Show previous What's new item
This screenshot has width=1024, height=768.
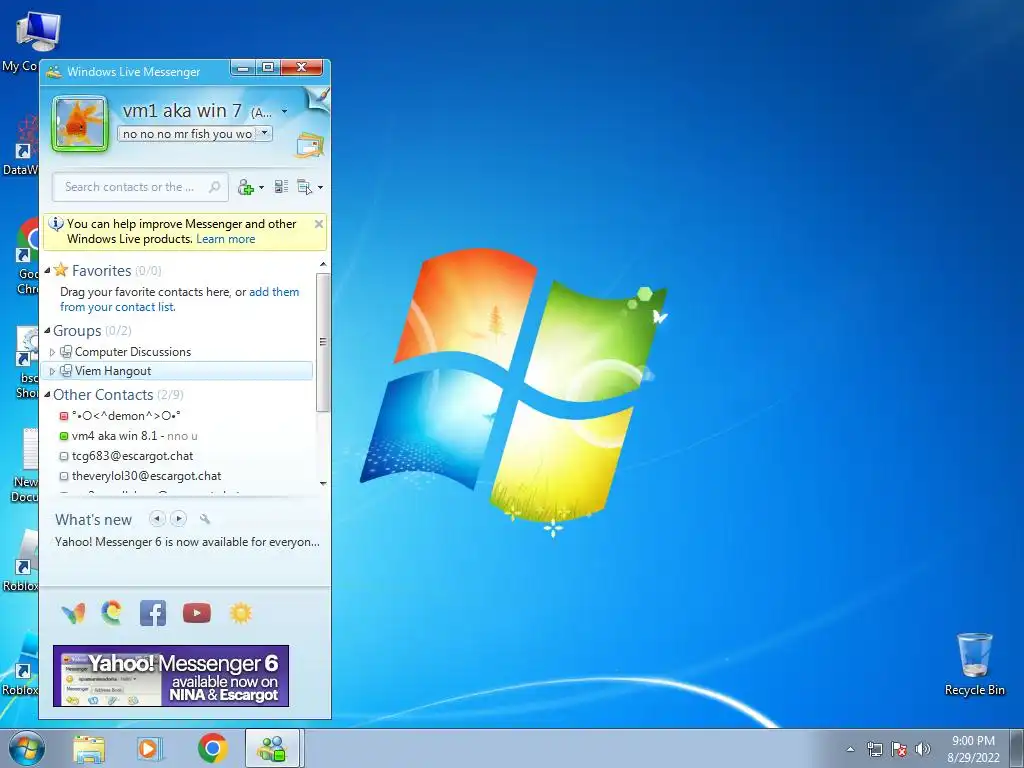(x=157, y=519)
